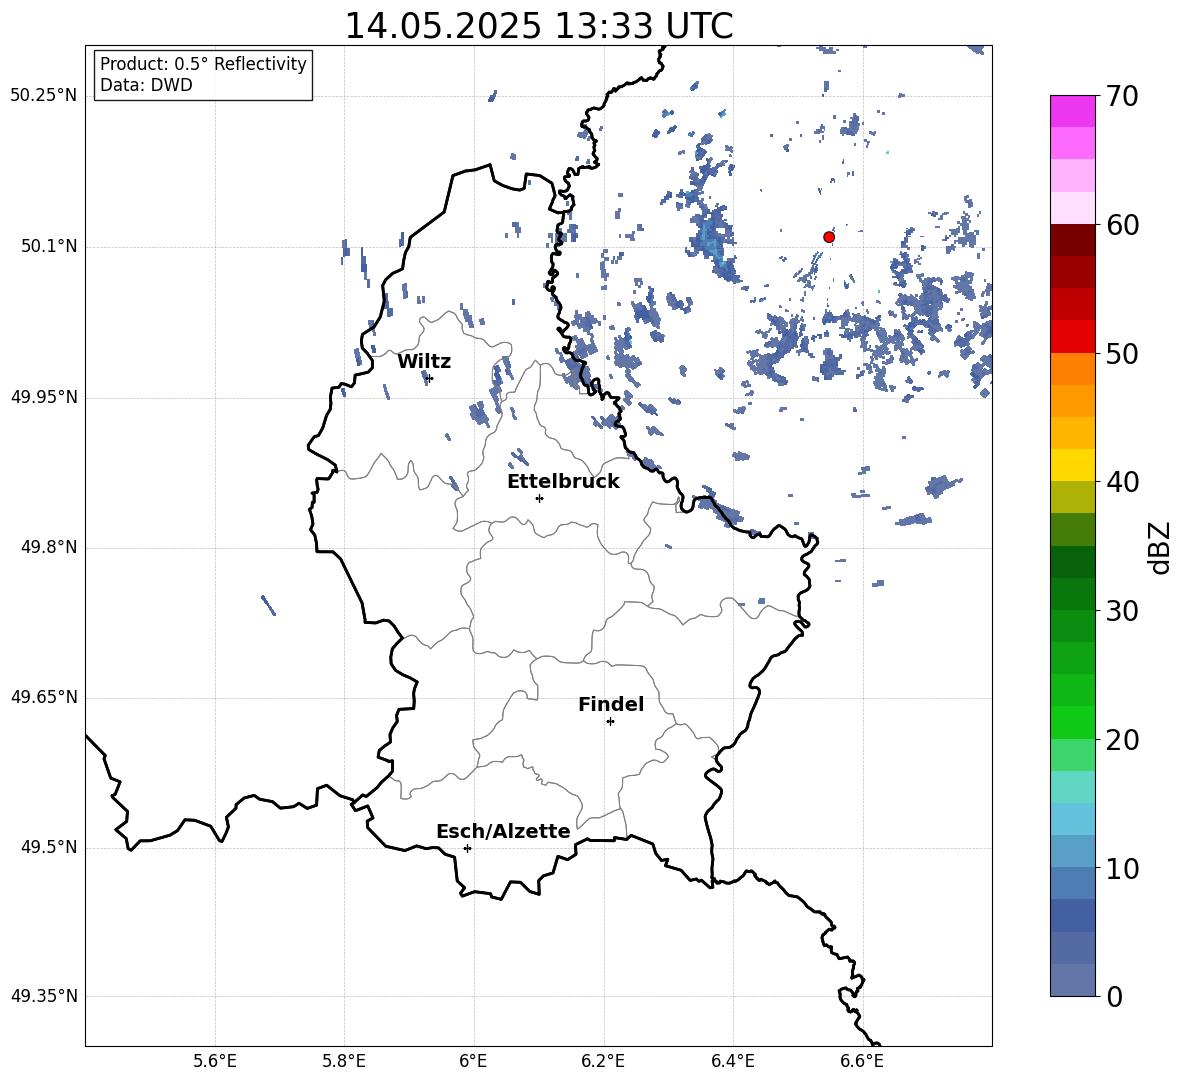Click the 5.8°E longitude label
This screenshot has width=1184, height=1081.
tap(344, 1061)
